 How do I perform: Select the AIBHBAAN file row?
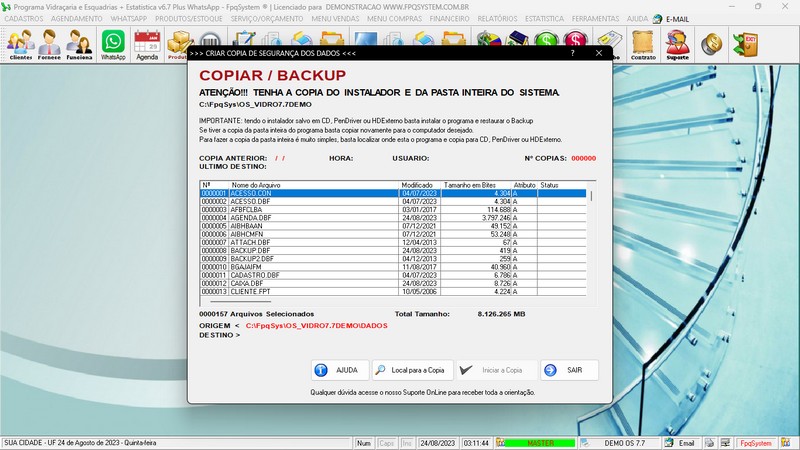tap(393, 226)
